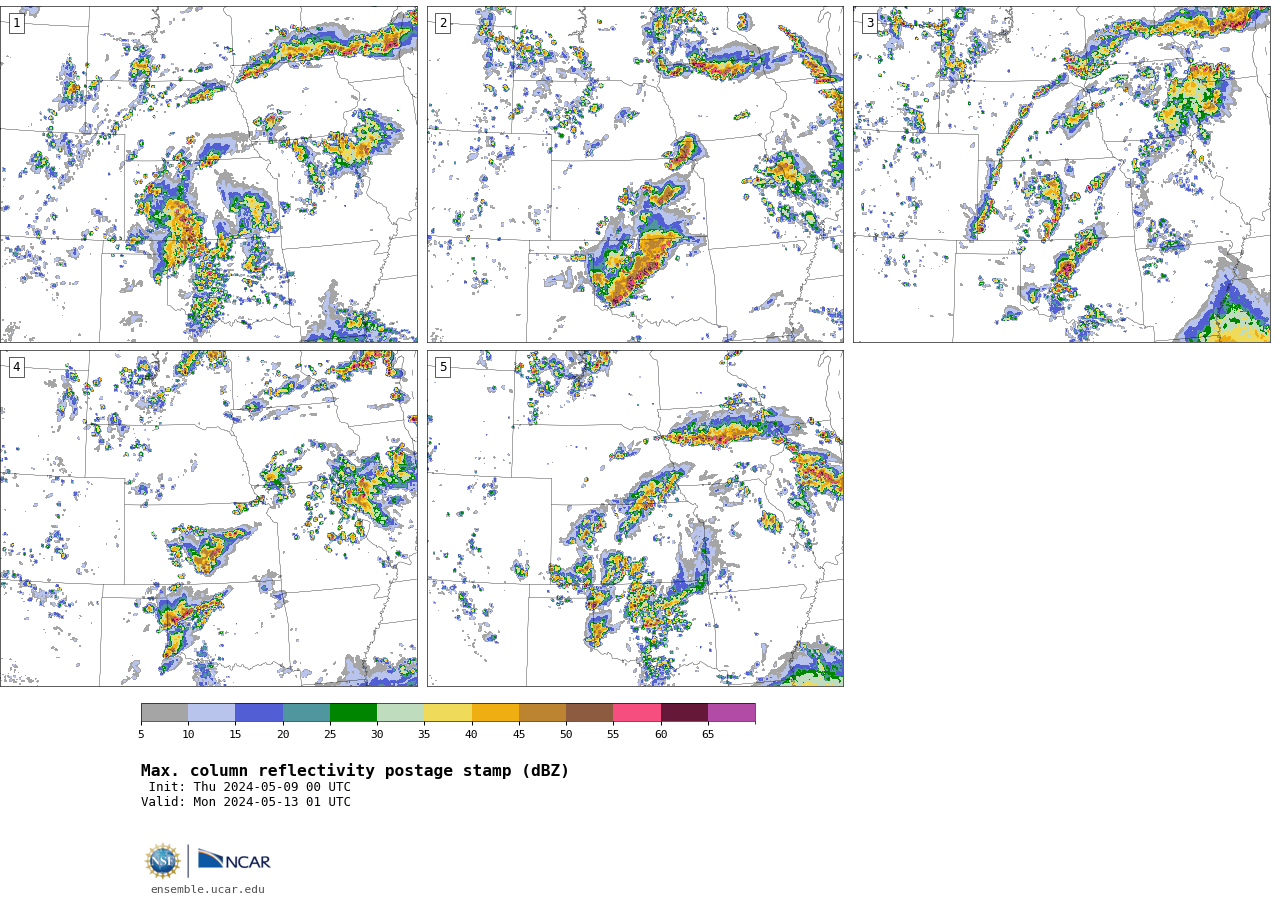Click the NSF logo icon
The image size is (1280, 901).
(162, 861)
